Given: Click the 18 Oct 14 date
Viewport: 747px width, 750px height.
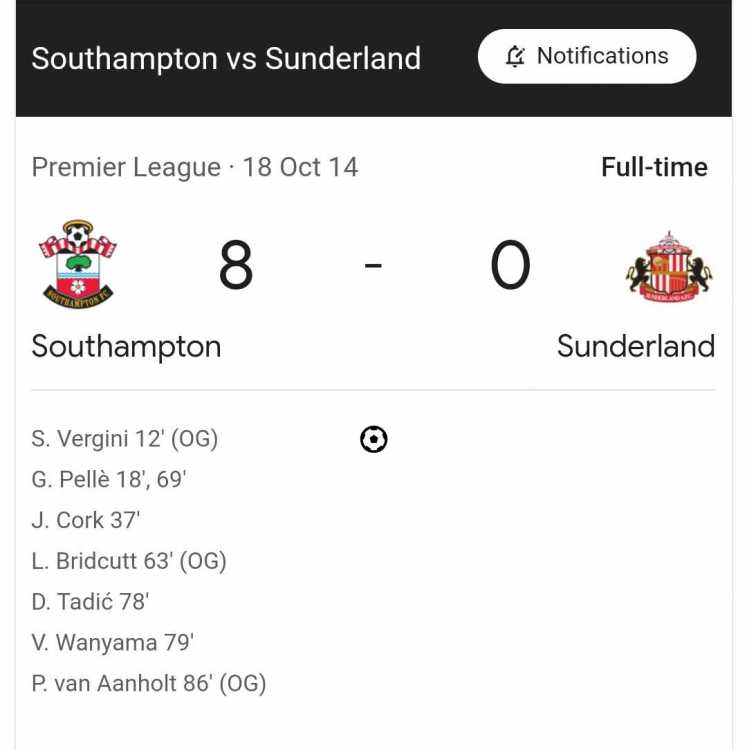Looking at the screenshot, I should click(x=300, y=167).
